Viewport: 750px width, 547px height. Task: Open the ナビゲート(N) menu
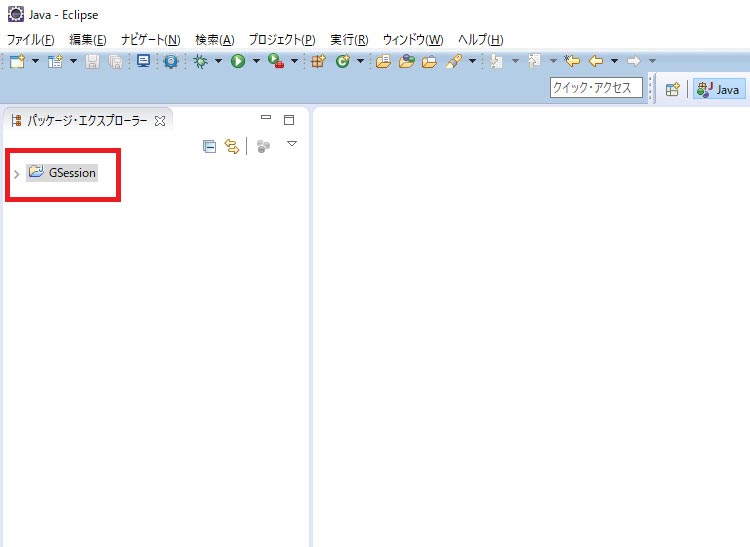[x=151, y=40]
